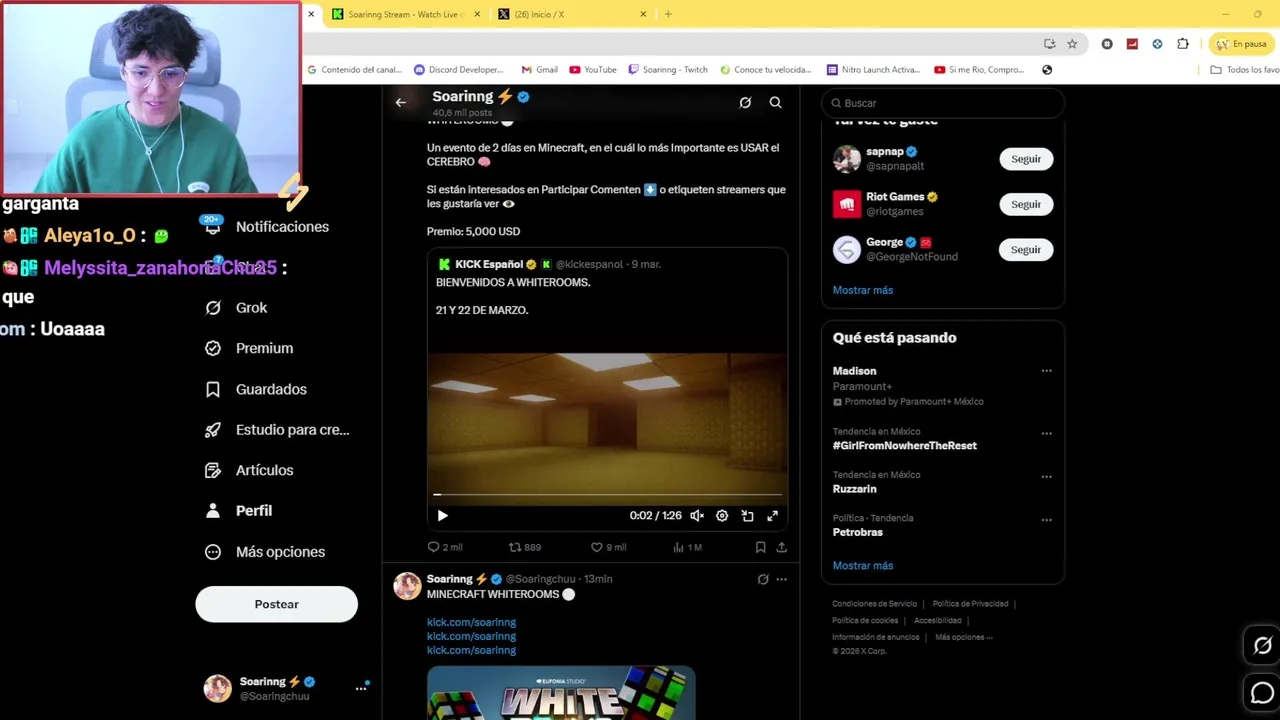Screen dimensions: 1280x720
Task: Open Soarinng avatar on 13min post
Action: tap(407, 586)
